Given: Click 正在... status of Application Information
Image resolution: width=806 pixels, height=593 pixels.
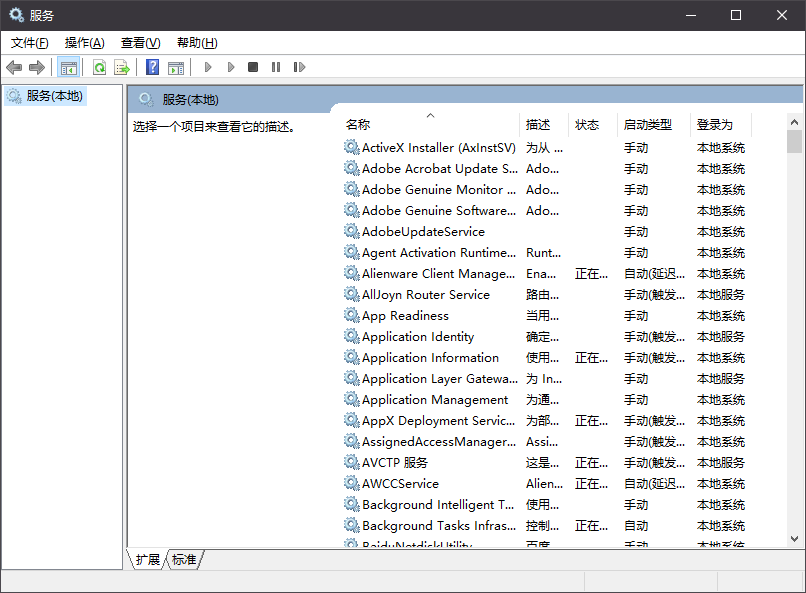Looking at the screenshot, I should 591,357.
